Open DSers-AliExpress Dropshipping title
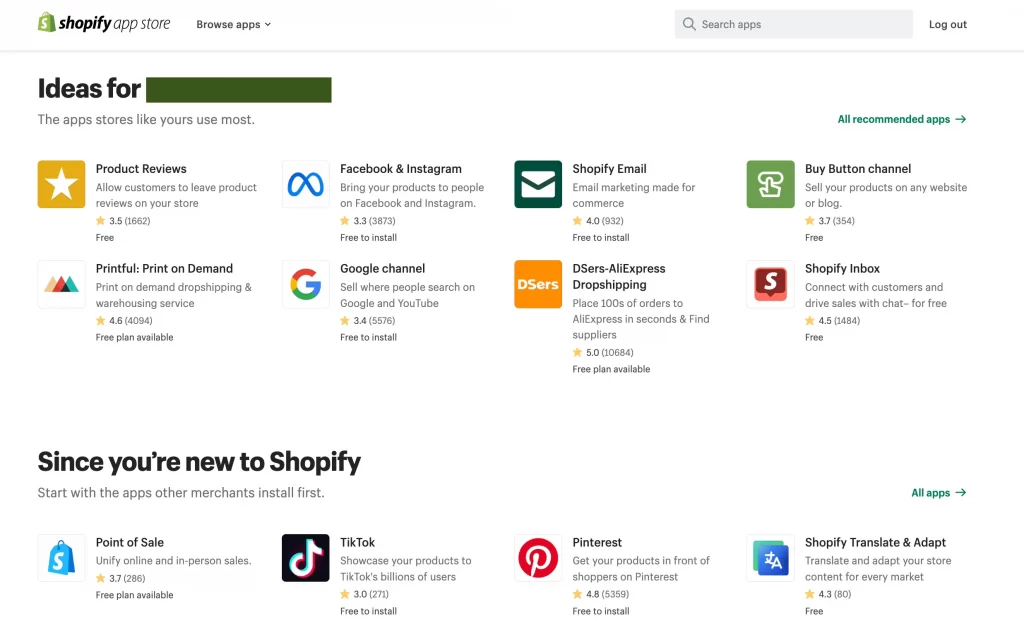 (618, 276)
